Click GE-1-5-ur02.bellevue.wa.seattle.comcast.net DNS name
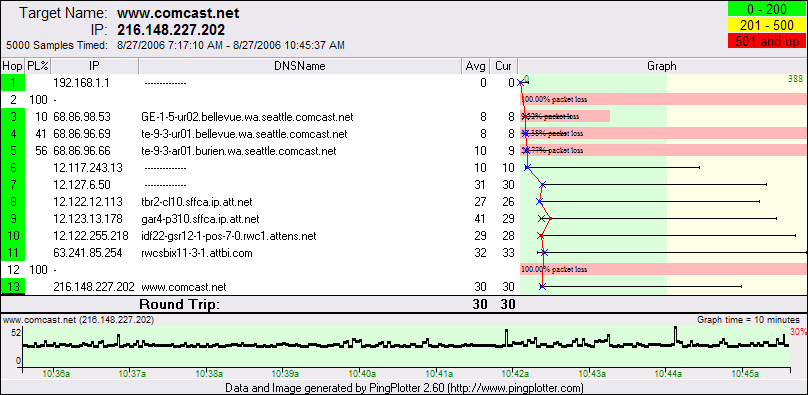The width and height of the screenshot is (808, 395). click(247, 117)
